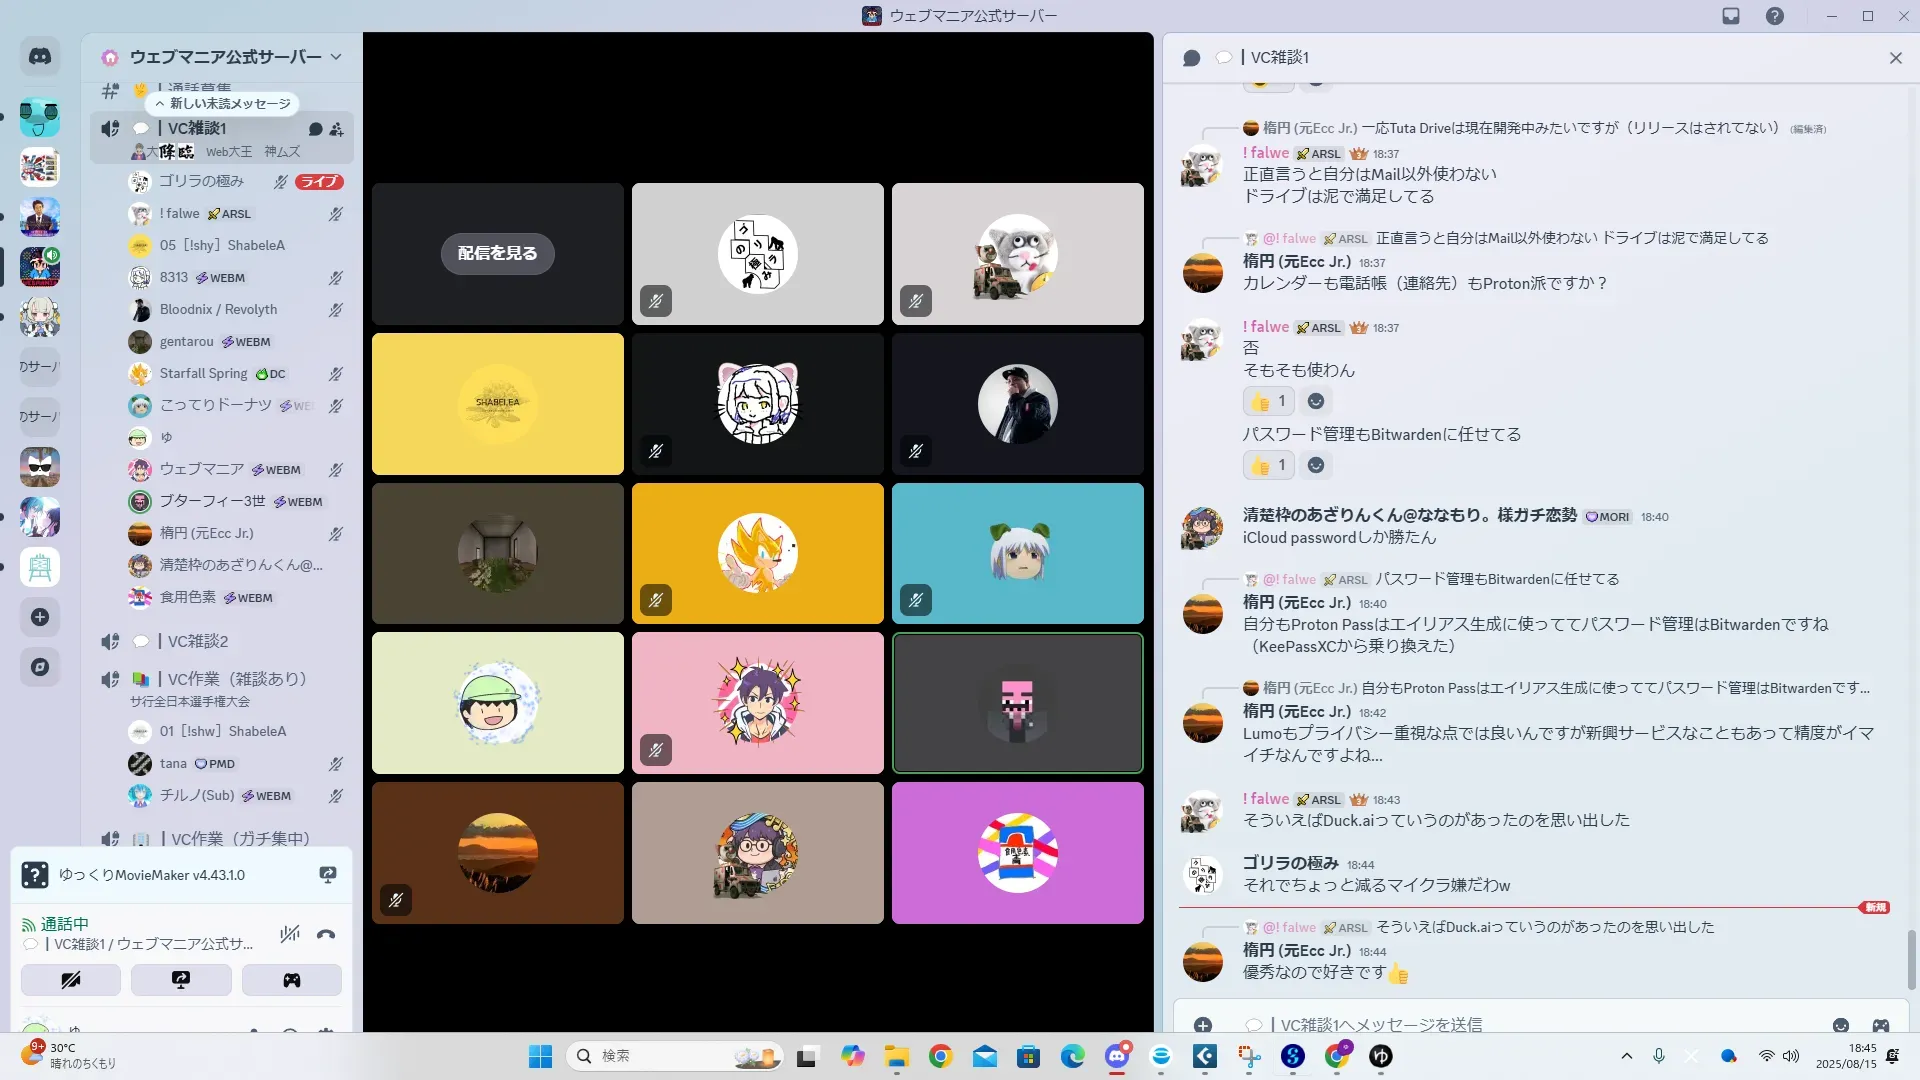This screenshot has height=1080, width=1920.
Task: Open Discord direct messages home
Action: (40, 57)
